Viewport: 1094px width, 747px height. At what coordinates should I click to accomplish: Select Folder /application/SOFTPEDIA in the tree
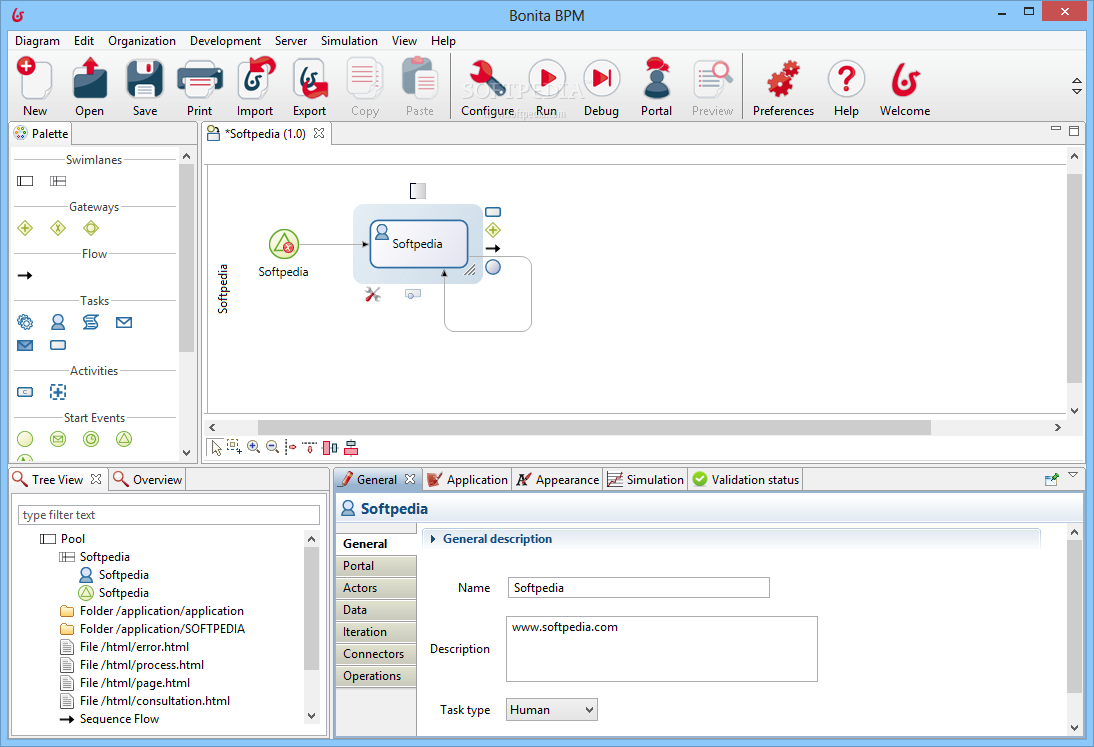153,628
